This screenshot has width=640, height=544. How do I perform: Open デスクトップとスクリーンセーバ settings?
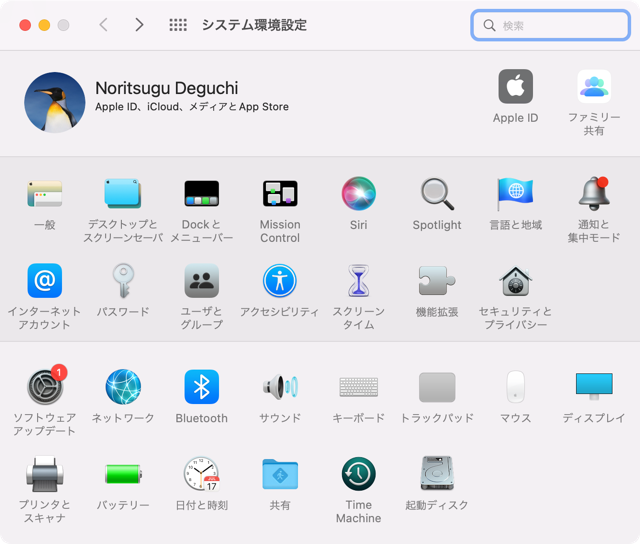(122, 194)
